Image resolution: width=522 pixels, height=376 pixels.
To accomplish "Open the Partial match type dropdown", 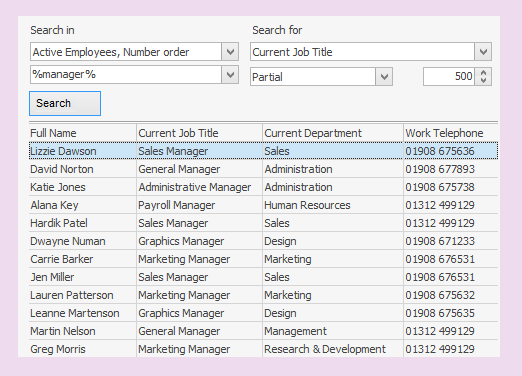I will pos(384,77).
